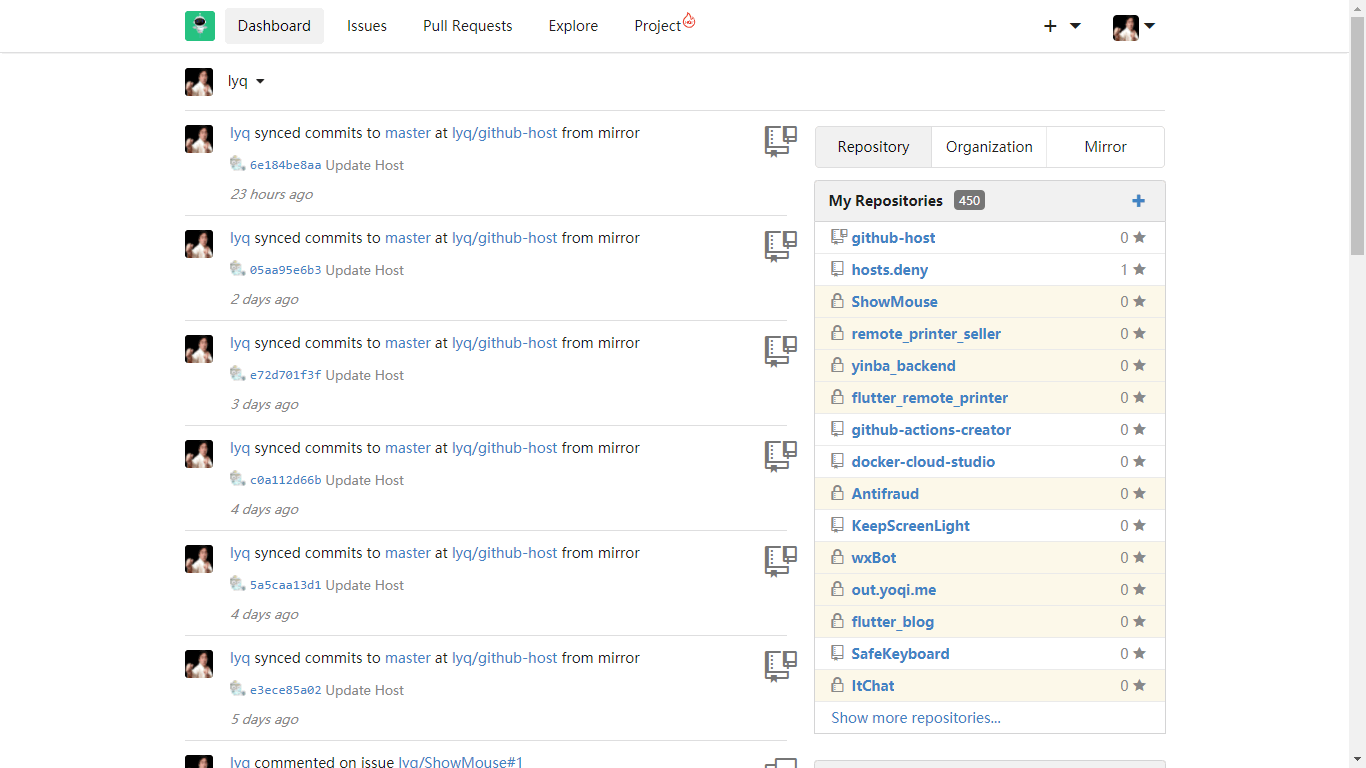Screen dimensions: 1366x768
Task: Expand the lyq user context dropdown
Action: [259, 82]
